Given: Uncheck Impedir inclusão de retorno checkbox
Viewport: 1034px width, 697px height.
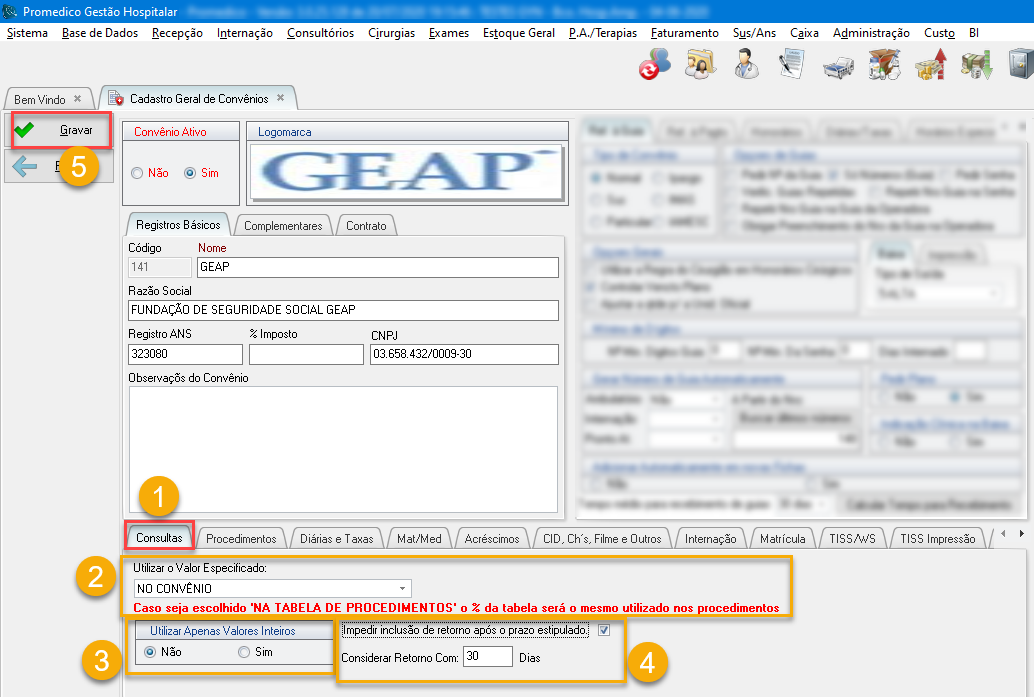Looking at the screenshot, I should (x=603, y=630).
